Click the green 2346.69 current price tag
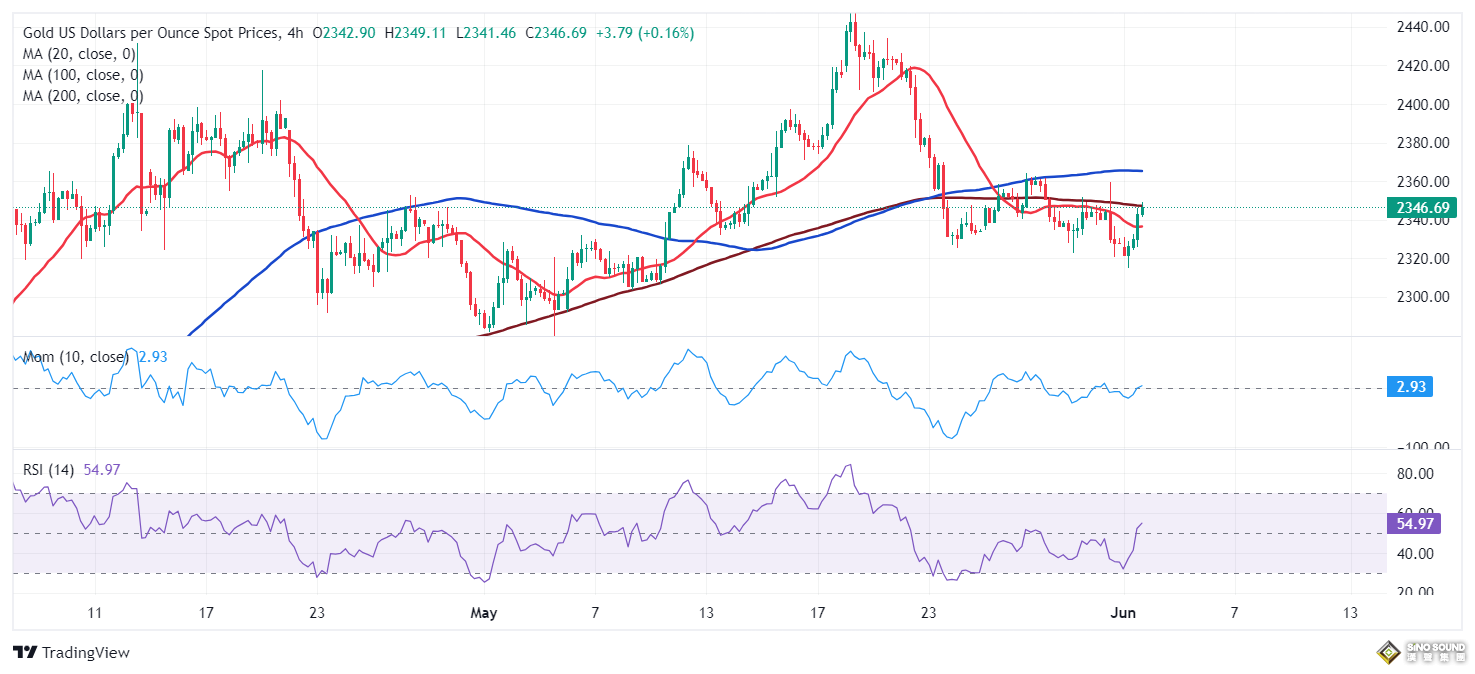 coord(1417,208)
